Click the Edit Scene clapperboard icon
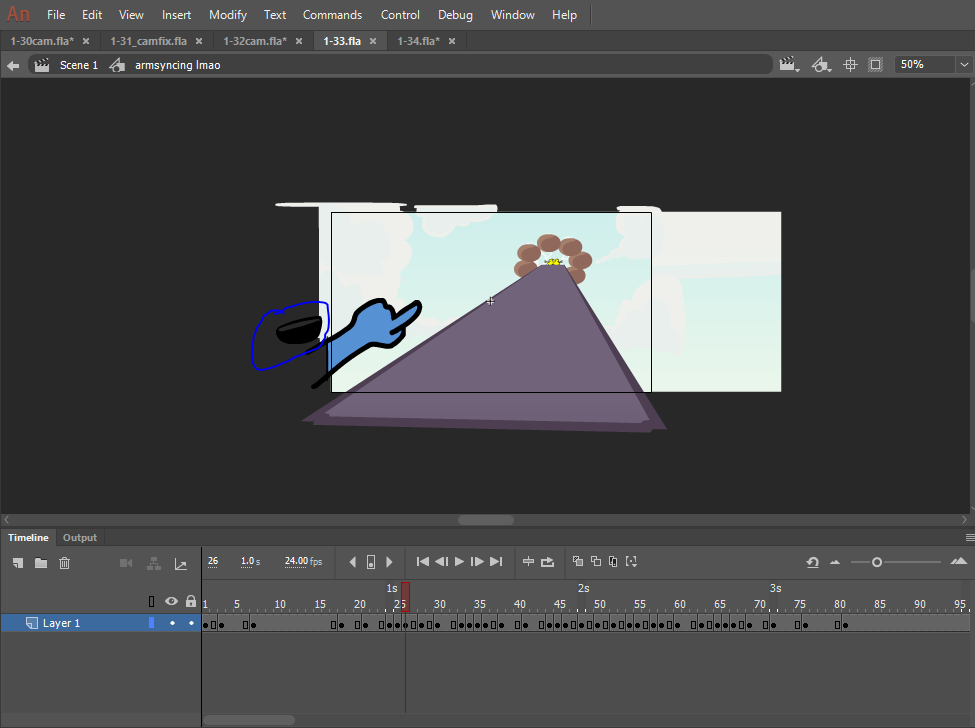Screen dimensions: 975x728 789,64
